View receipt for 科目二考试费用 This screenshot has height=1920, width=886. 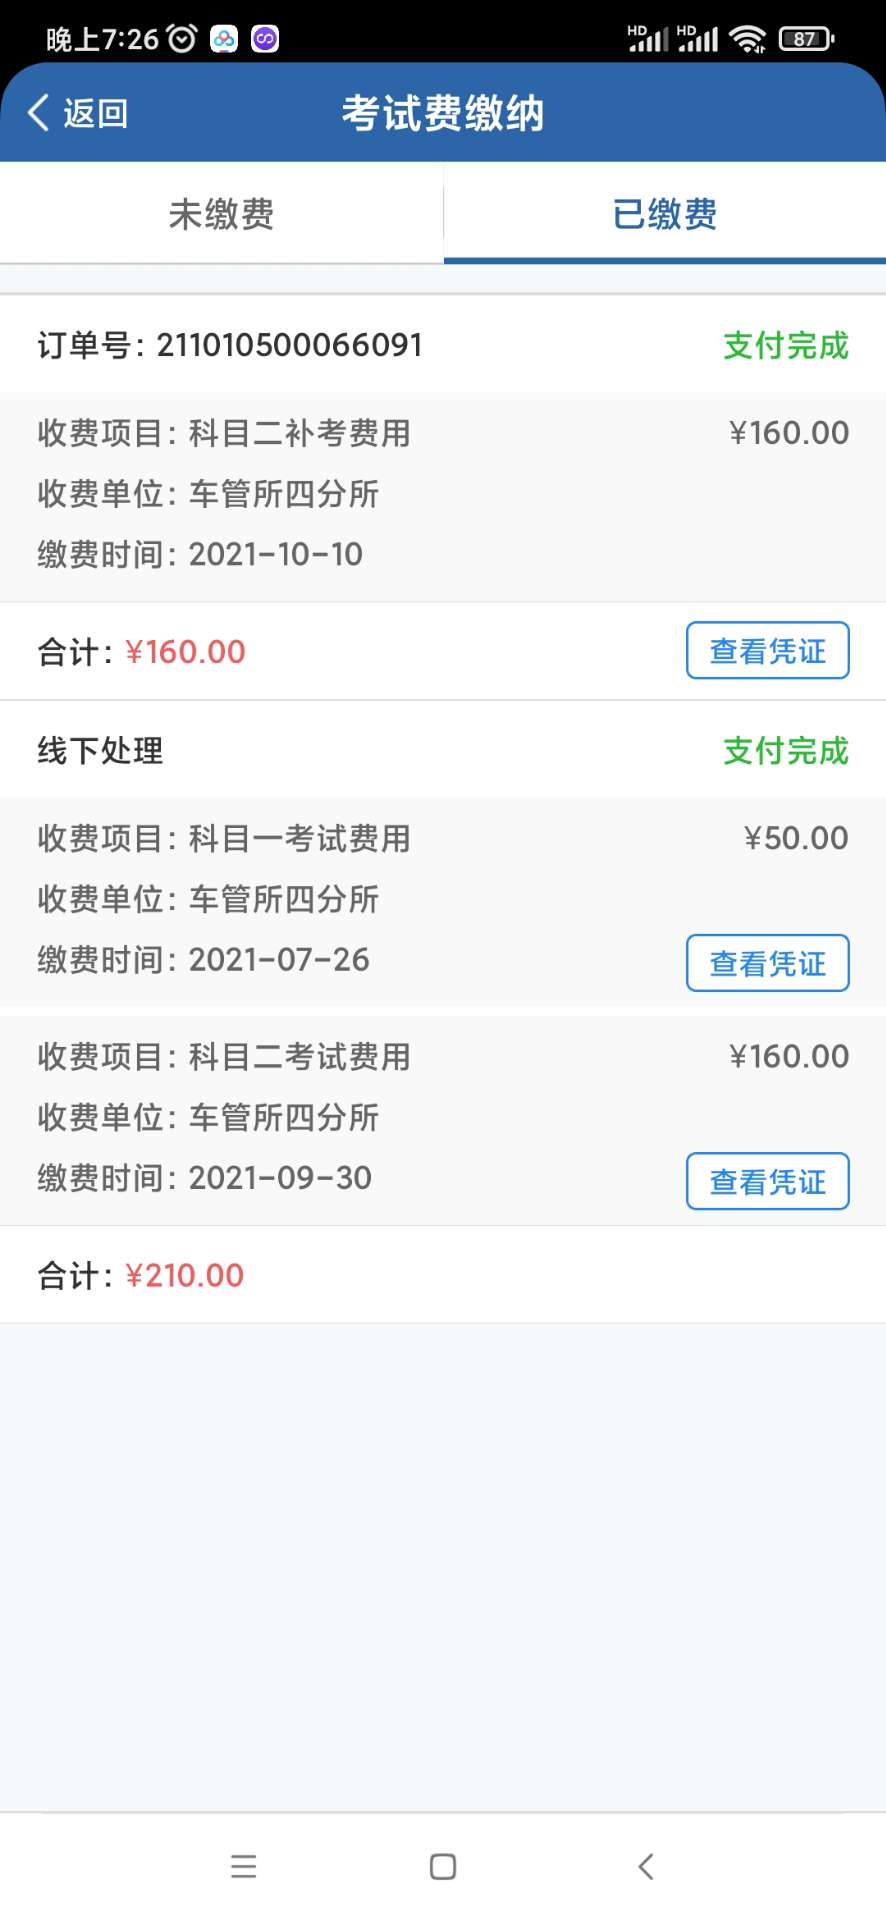(767, 1181)
